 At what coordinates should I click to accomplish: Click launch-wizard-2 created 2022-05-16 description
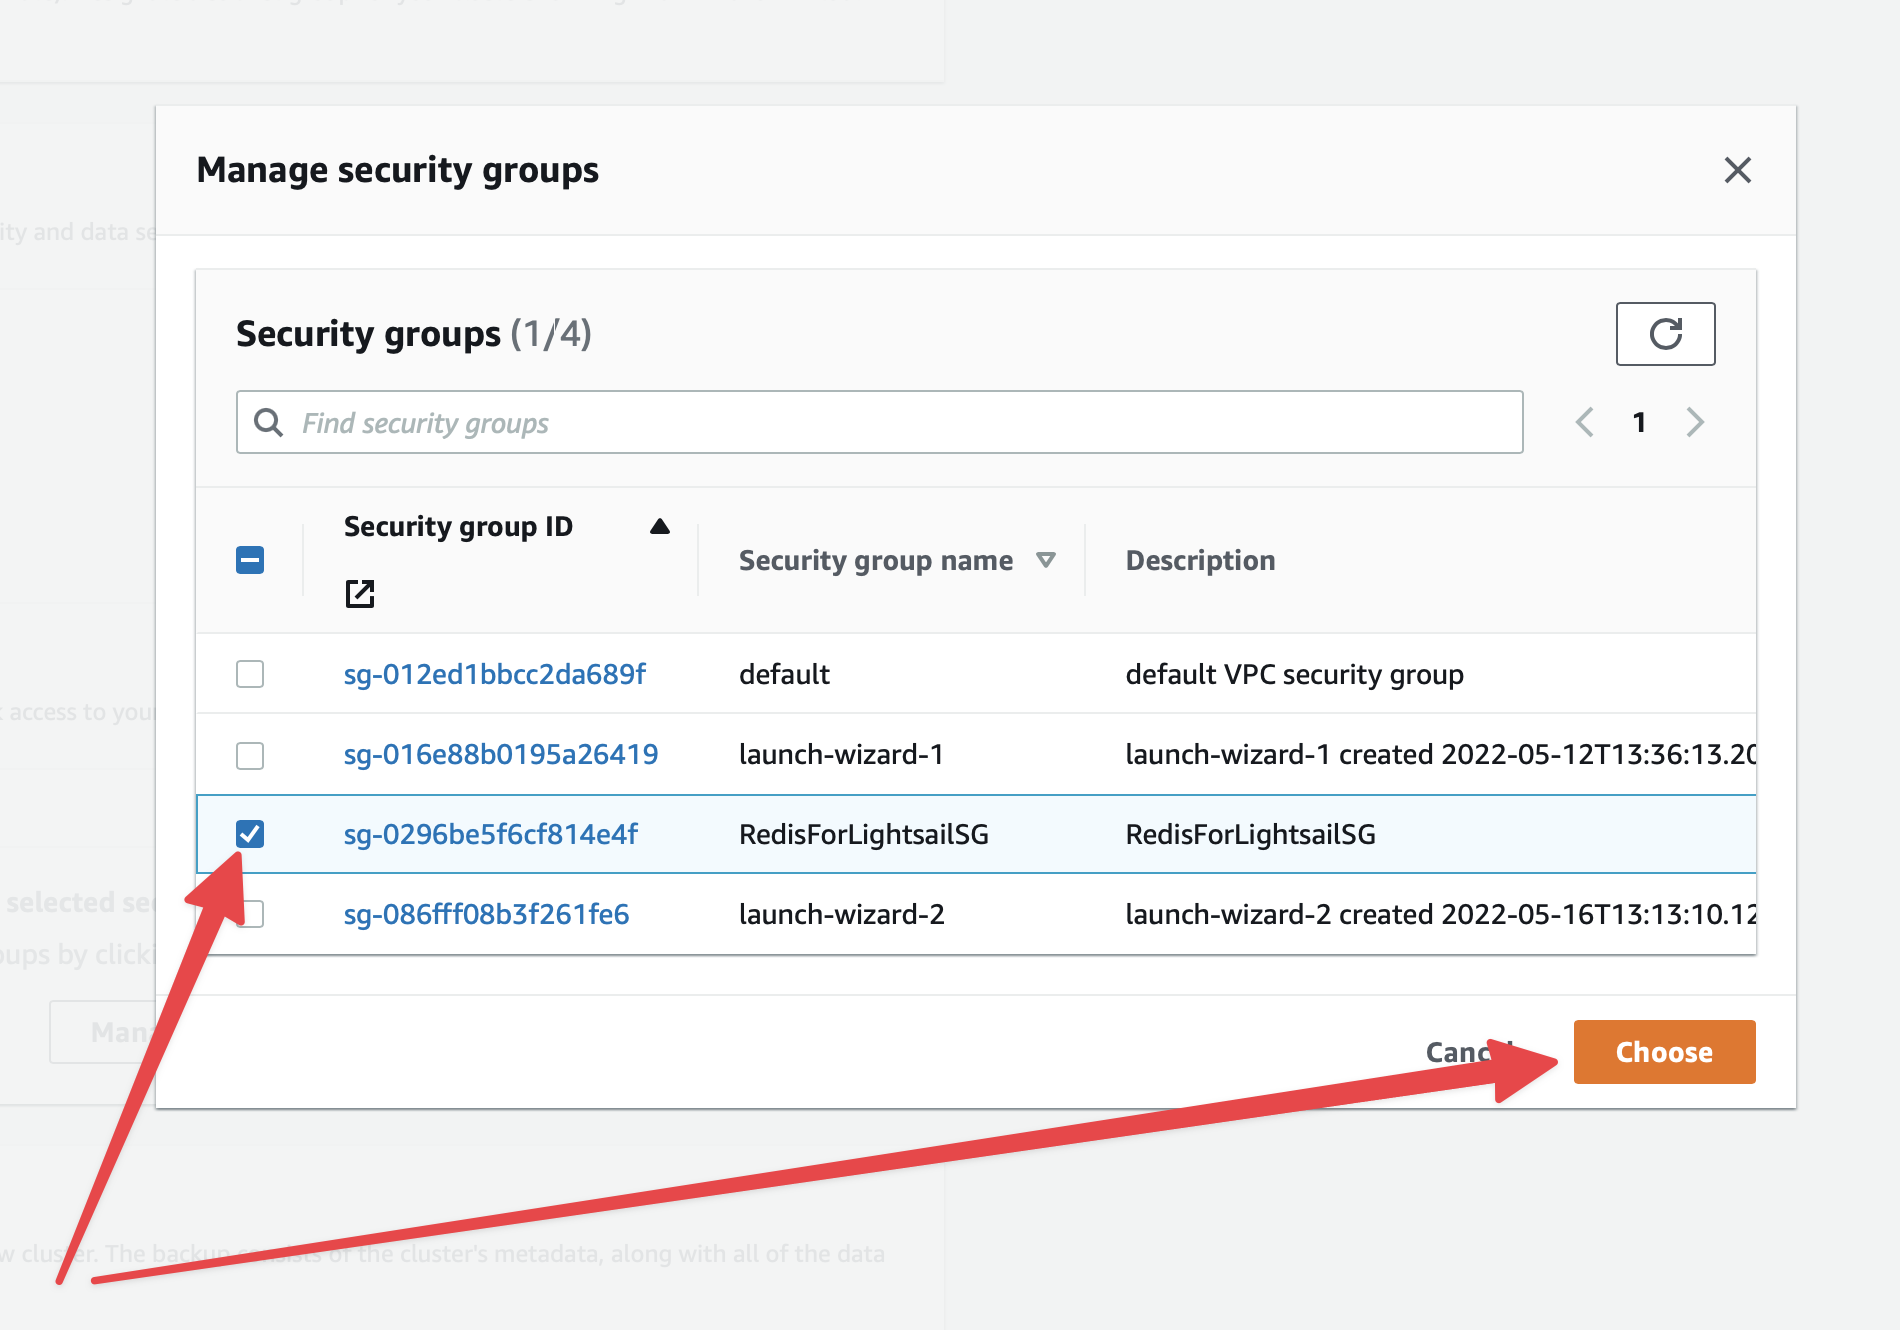(x=1441, y=914)
